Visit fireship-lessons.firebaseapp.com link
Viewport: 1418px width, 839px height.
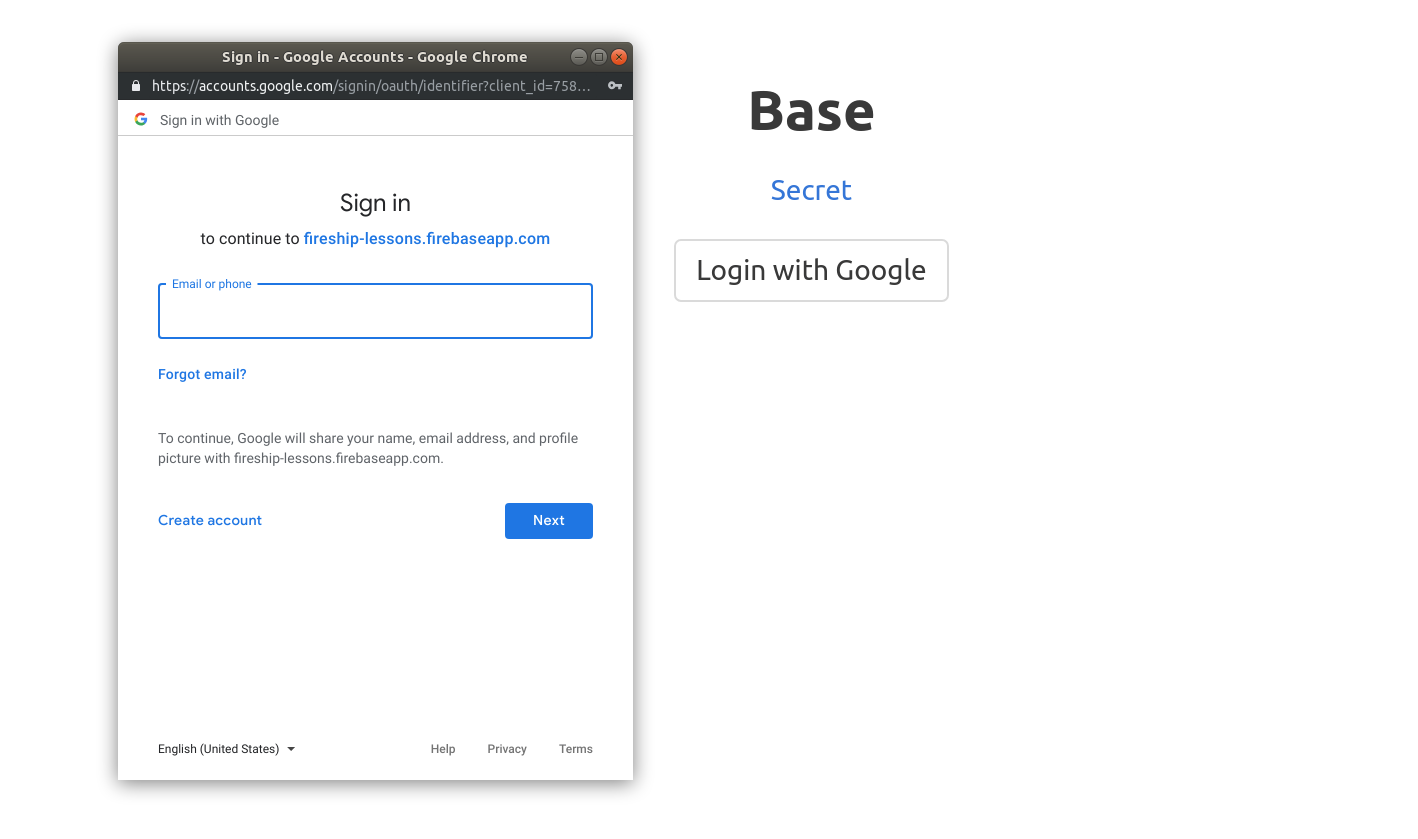(x=427, y=238)
